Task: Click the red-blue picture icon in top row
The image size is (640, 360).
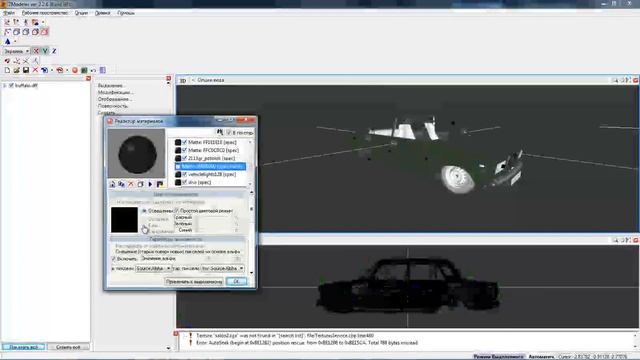Action: 35,22
